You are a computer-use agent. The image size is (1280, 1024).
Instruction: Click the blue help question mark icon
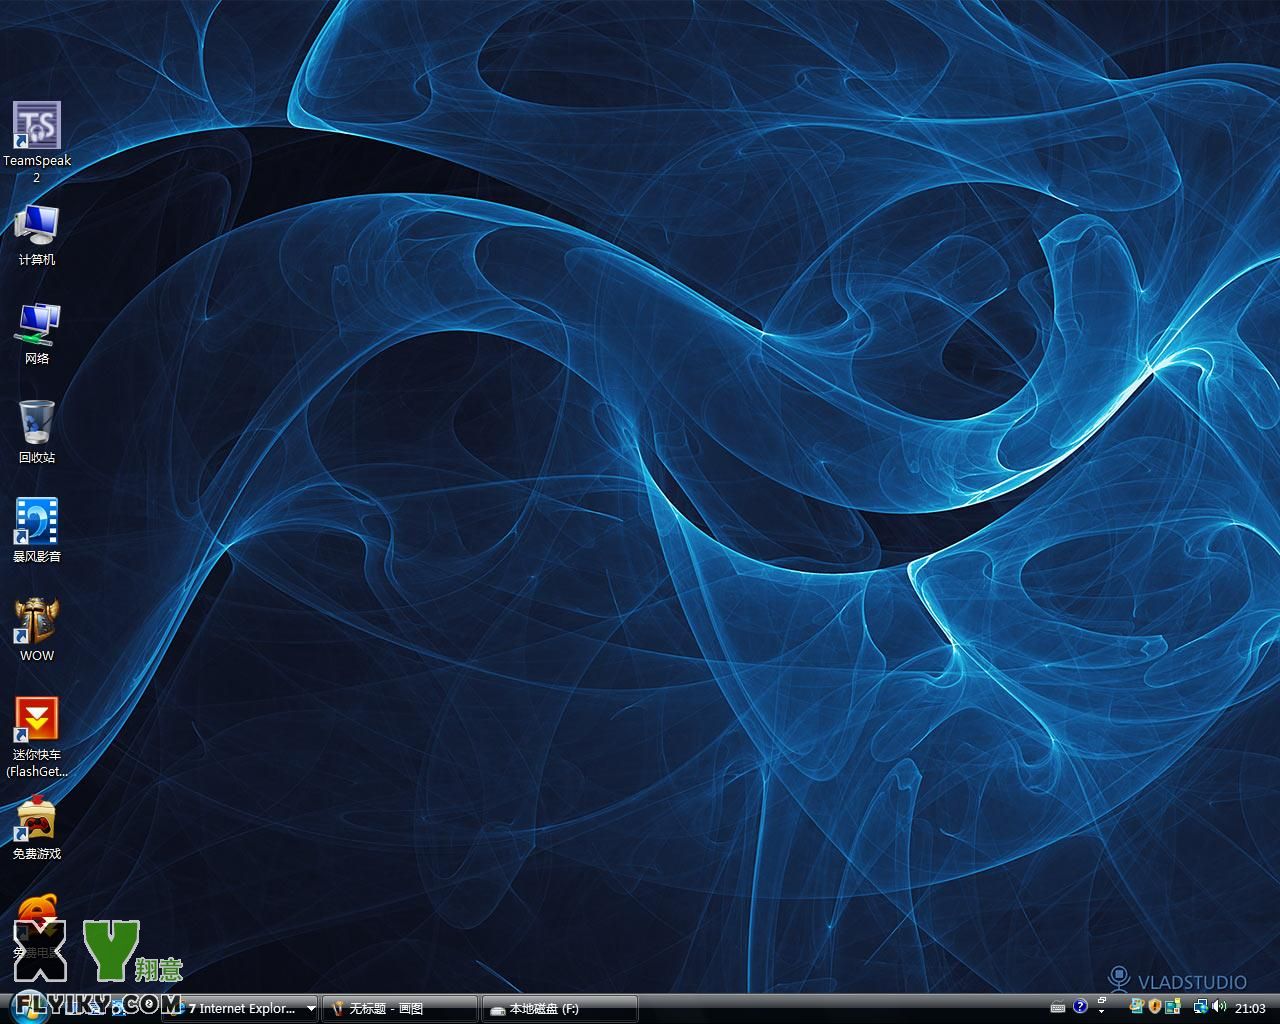(1080, 1006)
